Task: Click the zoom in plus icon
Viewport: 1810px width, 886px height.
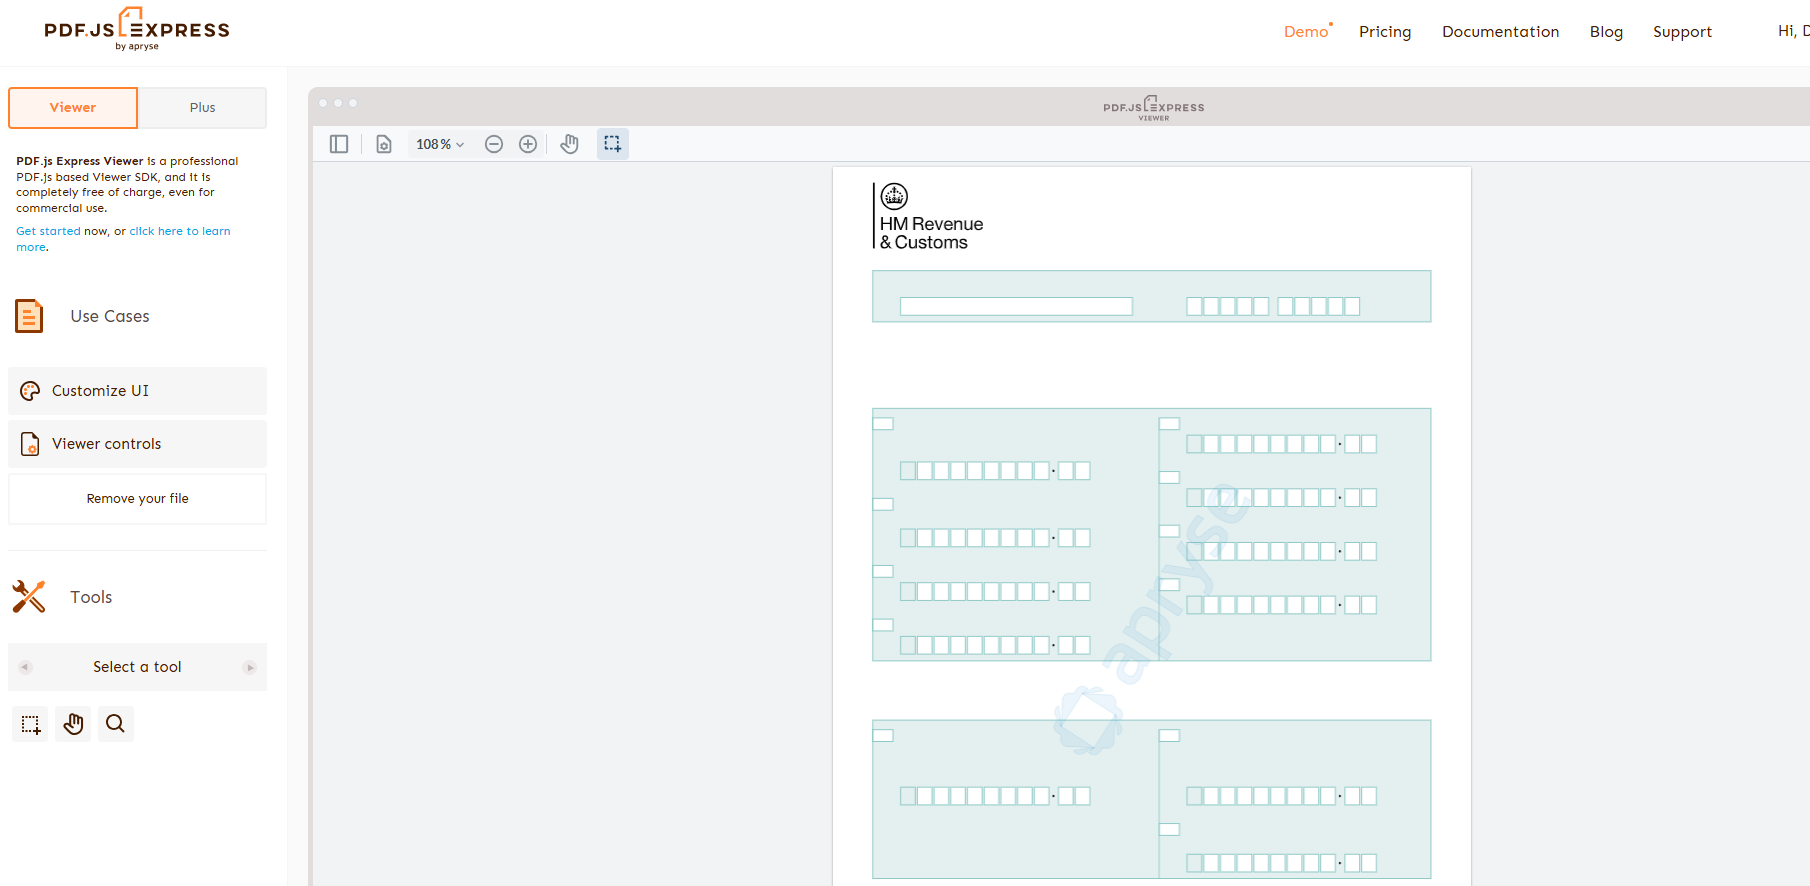Action: click(528, 144)
